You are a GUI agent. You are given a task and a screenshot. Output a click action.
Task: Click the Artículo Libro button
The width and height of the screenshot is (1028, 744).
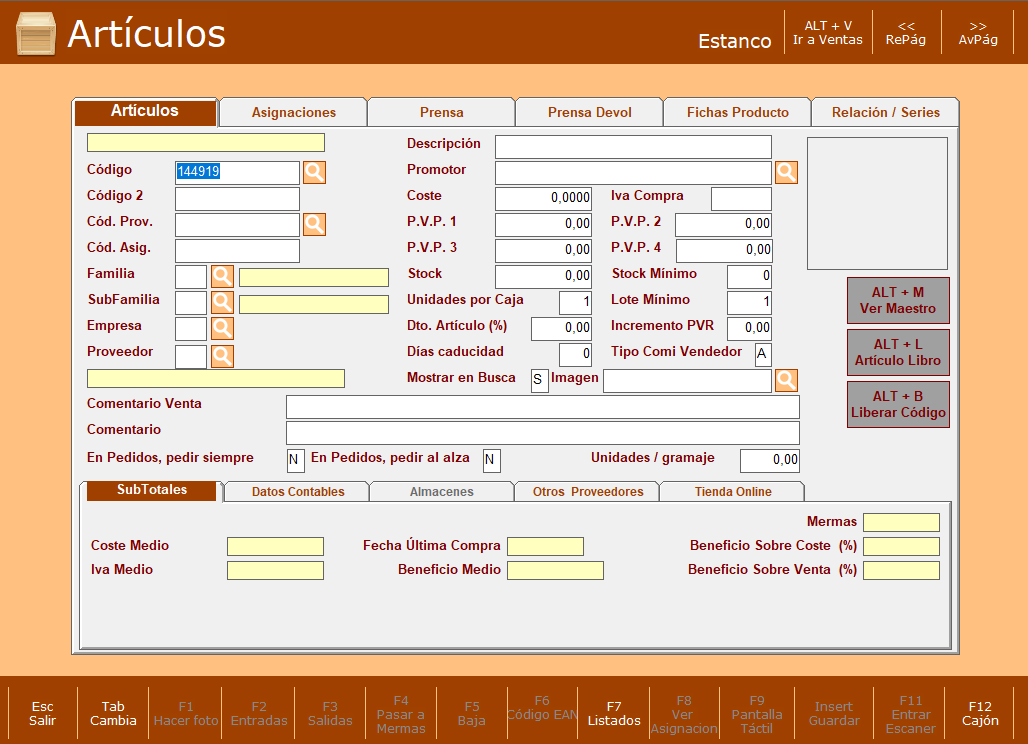pos(898,352)
